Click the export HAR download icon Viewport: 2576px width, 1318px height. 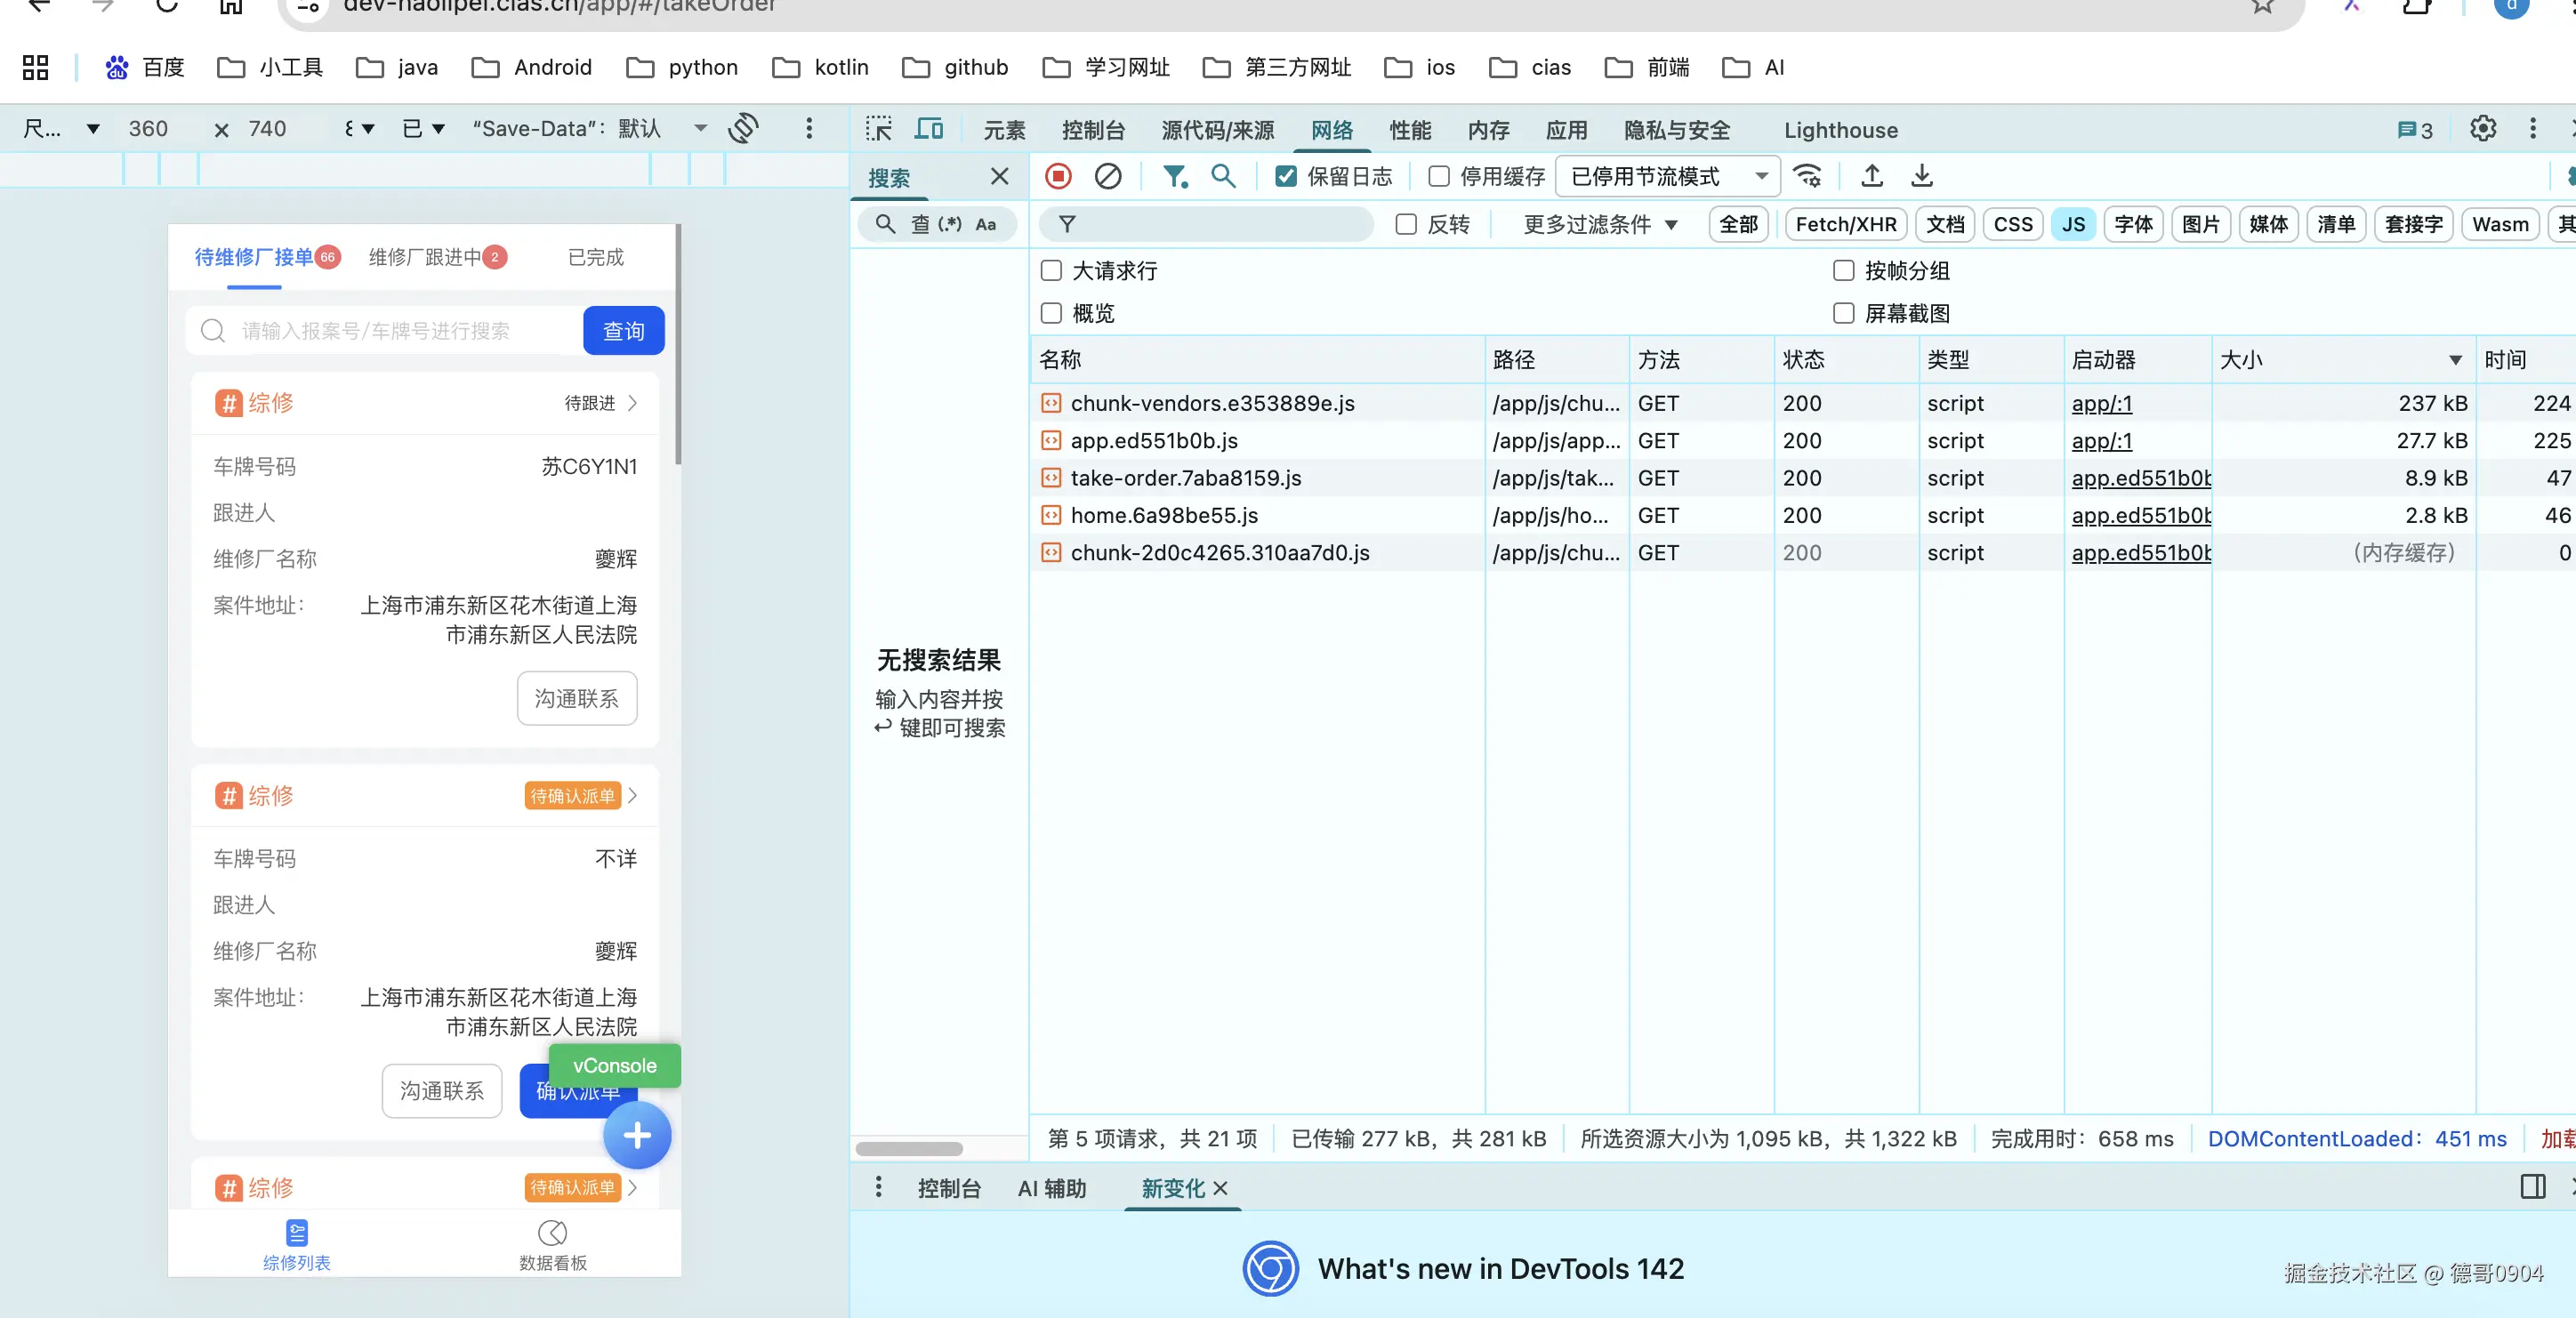[x=1921, y=176]
